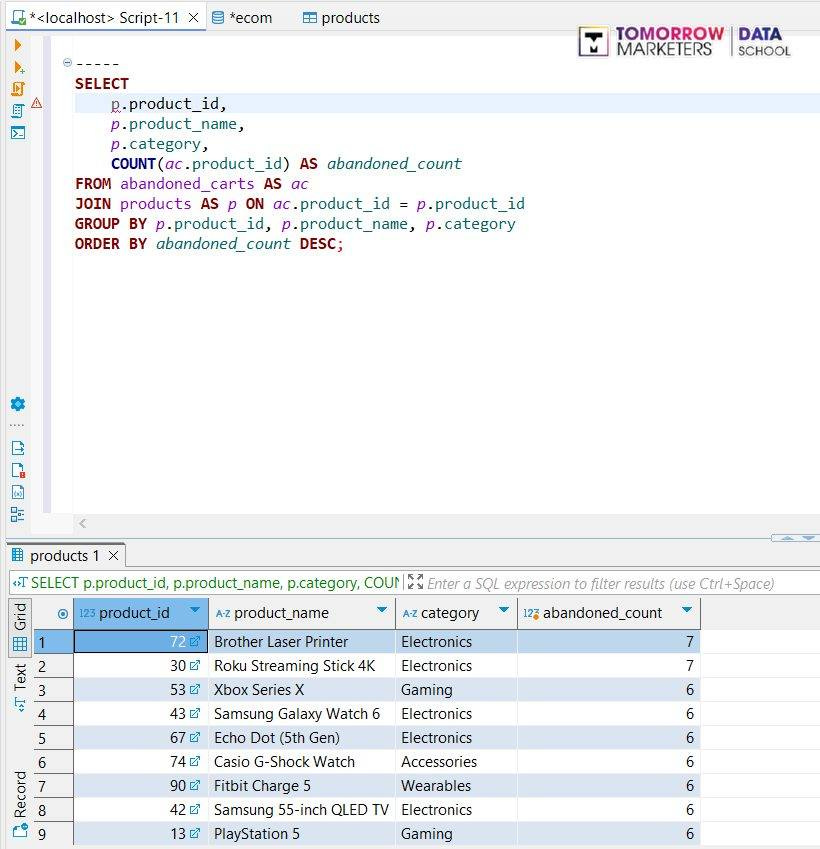Image resolution: width=820 pixels, height=849 pixels.
Task: Select cell Xbox Series X
Action: pyautogui.click(x=302, y=690)
